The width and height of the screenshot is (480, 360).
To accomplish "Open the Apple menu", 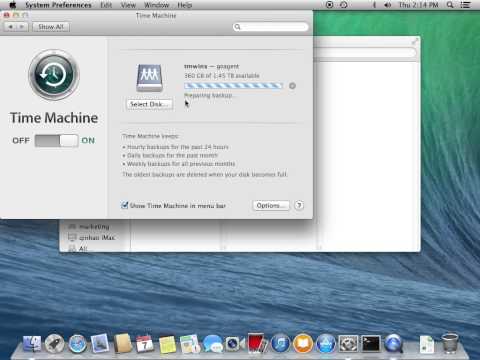I will pos(13,5).
